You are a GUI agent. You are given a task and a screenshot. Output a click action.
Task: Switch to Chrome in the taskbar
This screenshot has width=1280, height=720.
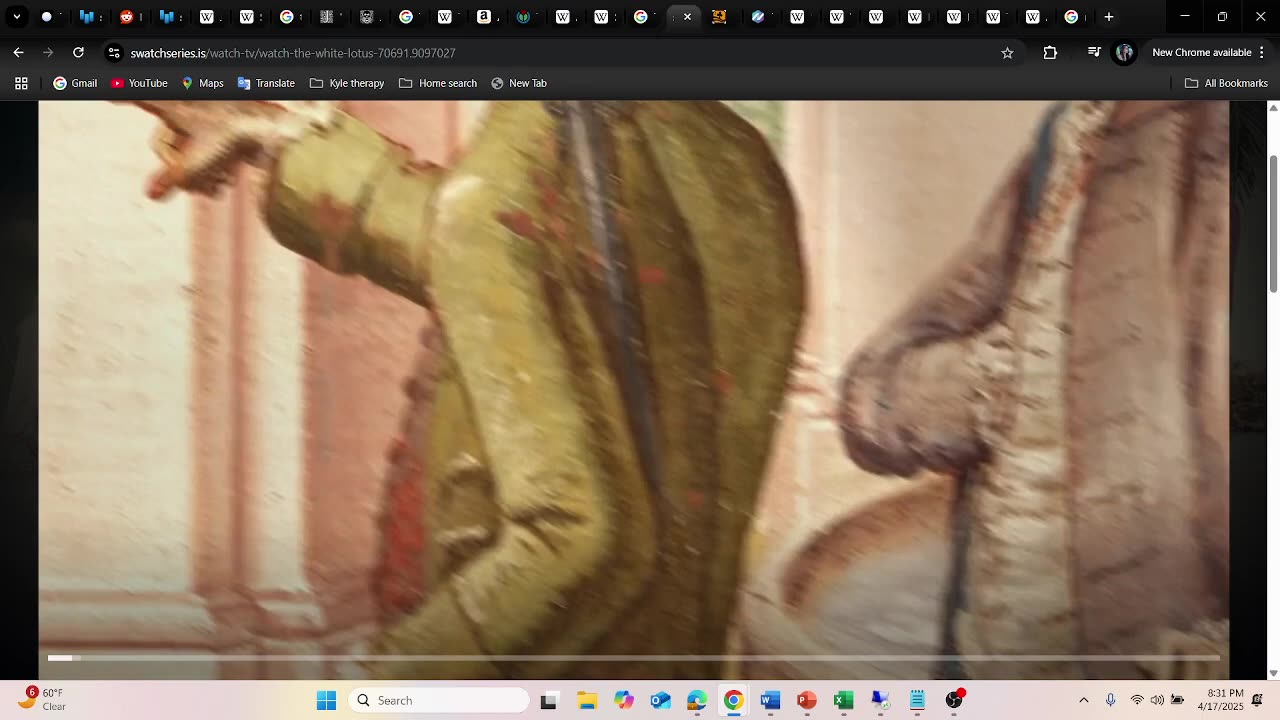[733, 700]
